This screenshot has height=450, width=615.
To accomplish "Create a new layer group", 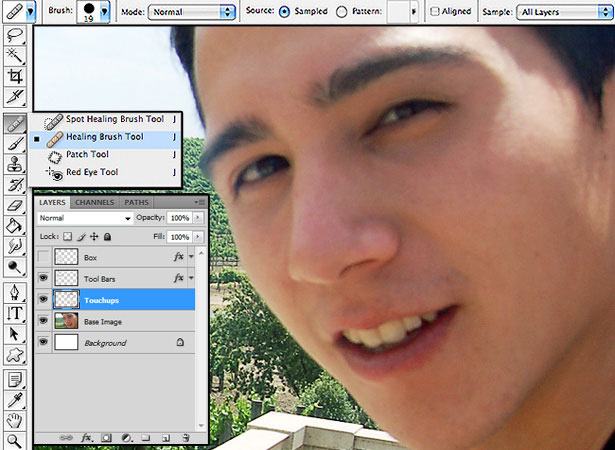I will tap(146, 437).
